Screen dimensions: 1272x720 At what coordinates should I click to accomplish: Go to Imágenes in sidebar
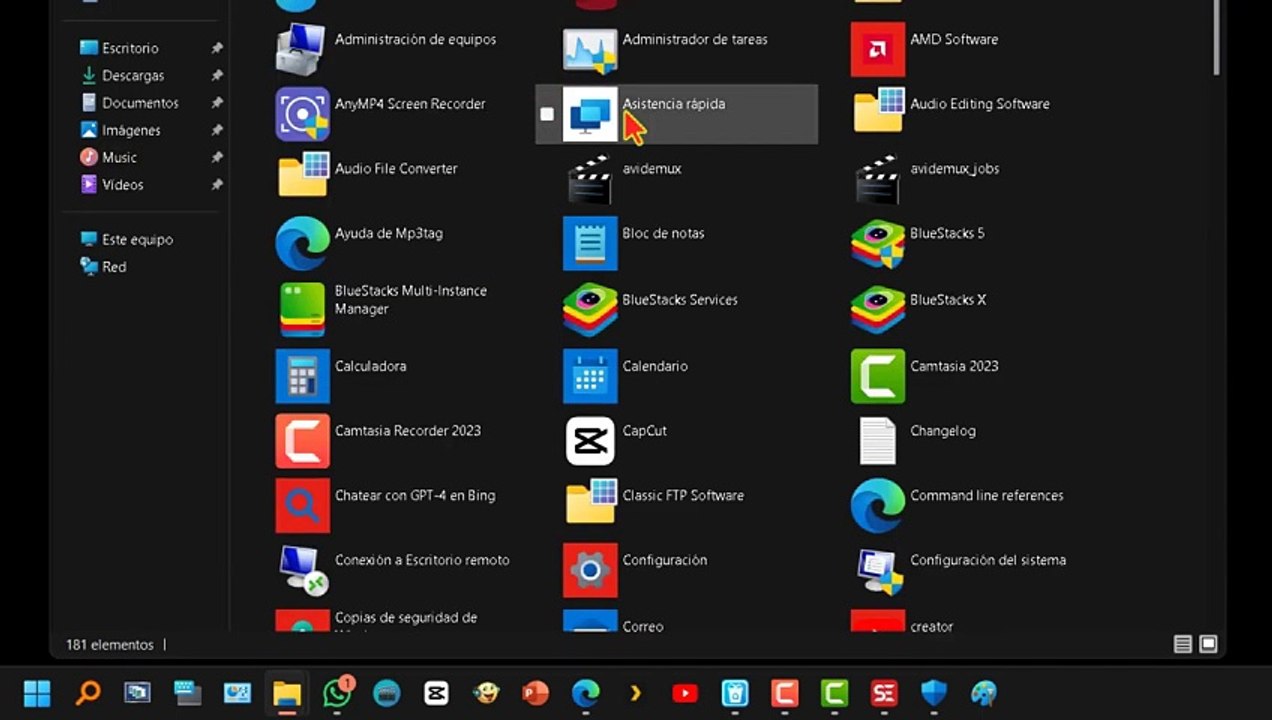click(x=131, y=130)
